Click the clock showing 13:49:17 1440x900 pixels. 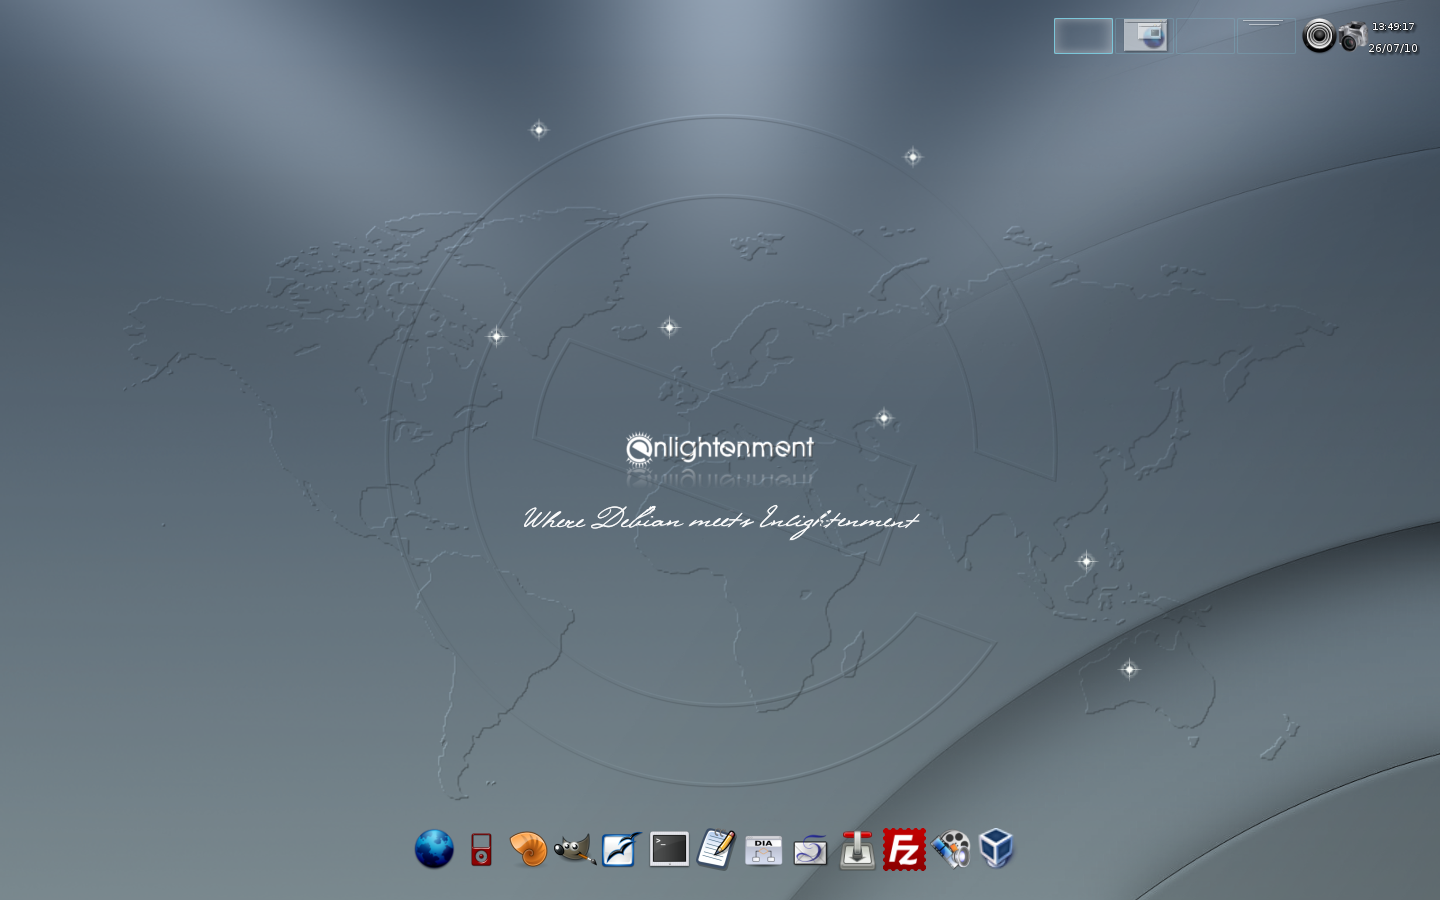(x=1393, y=27)
